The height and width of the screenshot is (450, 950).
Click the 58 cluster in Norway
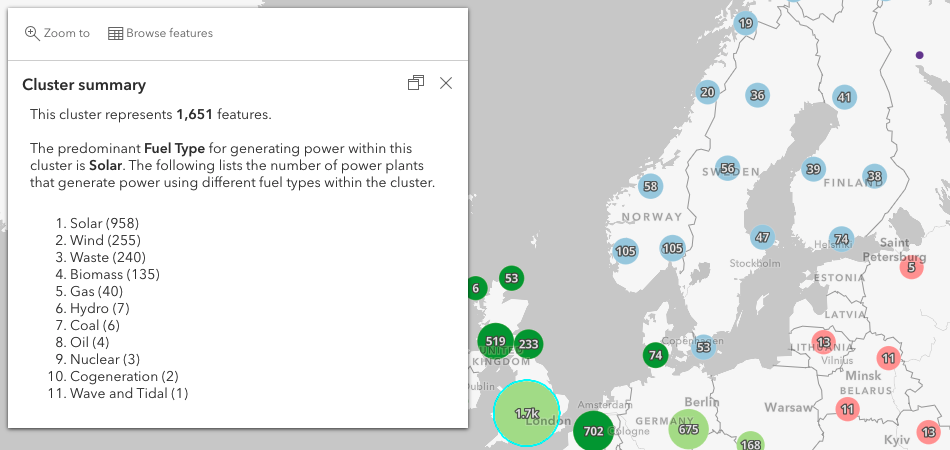tap(651, 186)
